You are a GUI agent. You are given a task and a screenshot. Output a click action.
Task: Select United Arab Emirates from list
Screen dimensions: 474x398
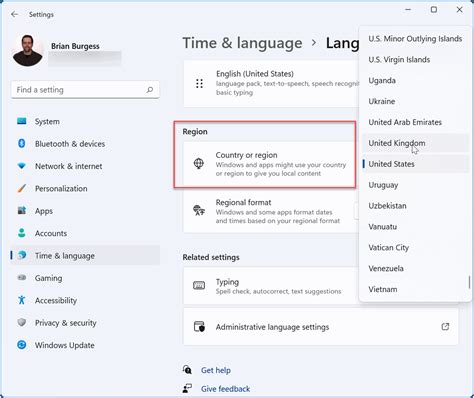point(415,122)
